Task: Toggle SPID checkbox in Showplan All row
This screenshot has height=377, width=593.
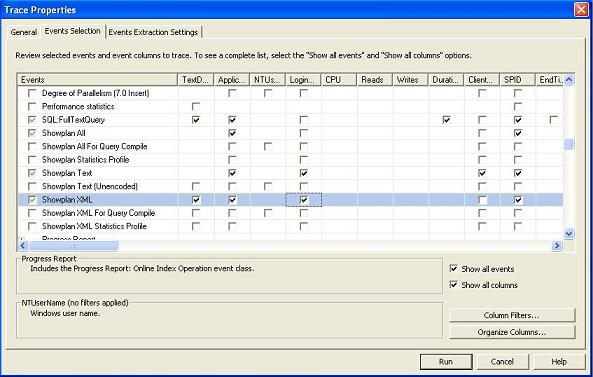Action: click(x=518, y=133)
